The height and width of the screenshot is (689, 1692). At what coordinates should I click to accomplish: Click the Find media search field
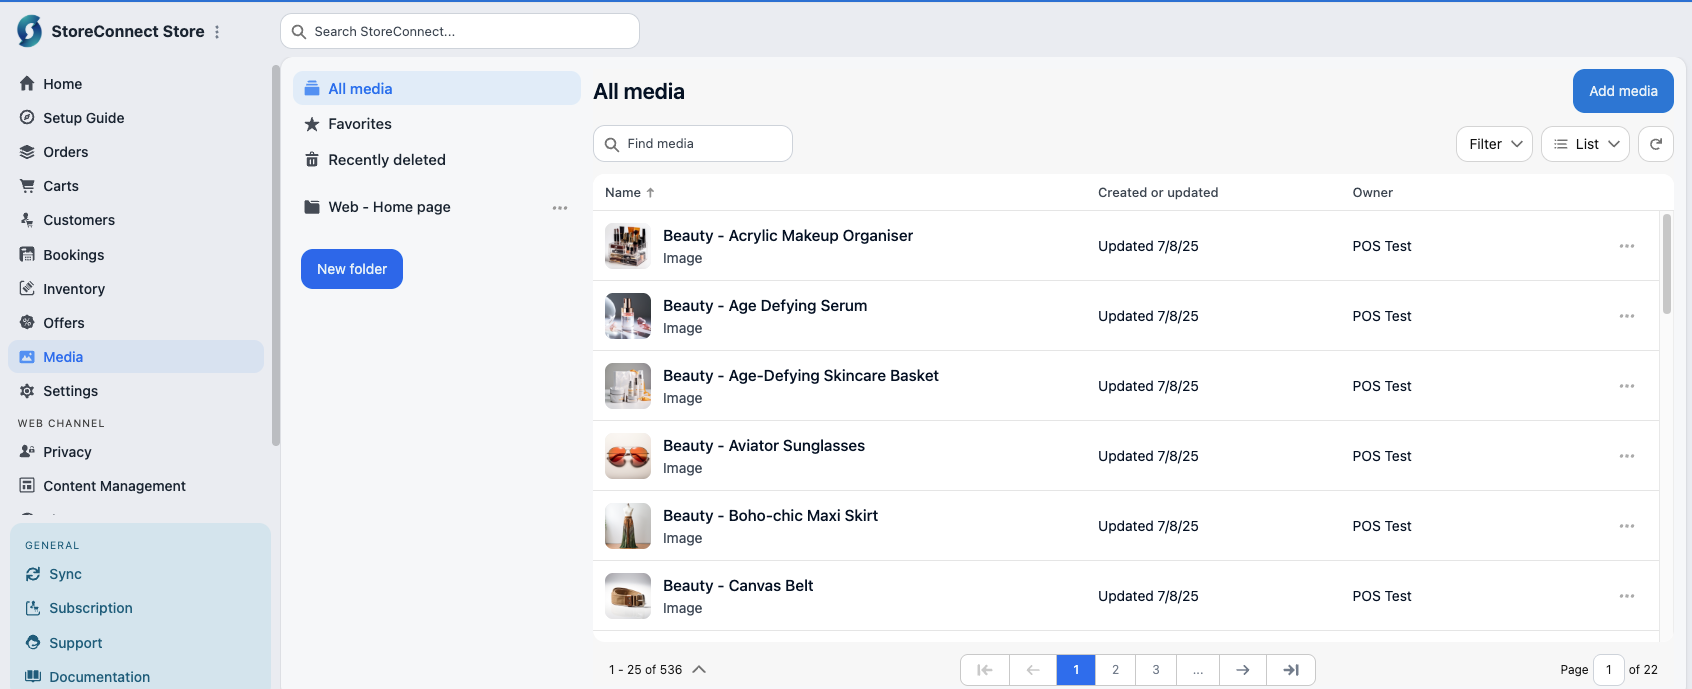click(693, 144)
